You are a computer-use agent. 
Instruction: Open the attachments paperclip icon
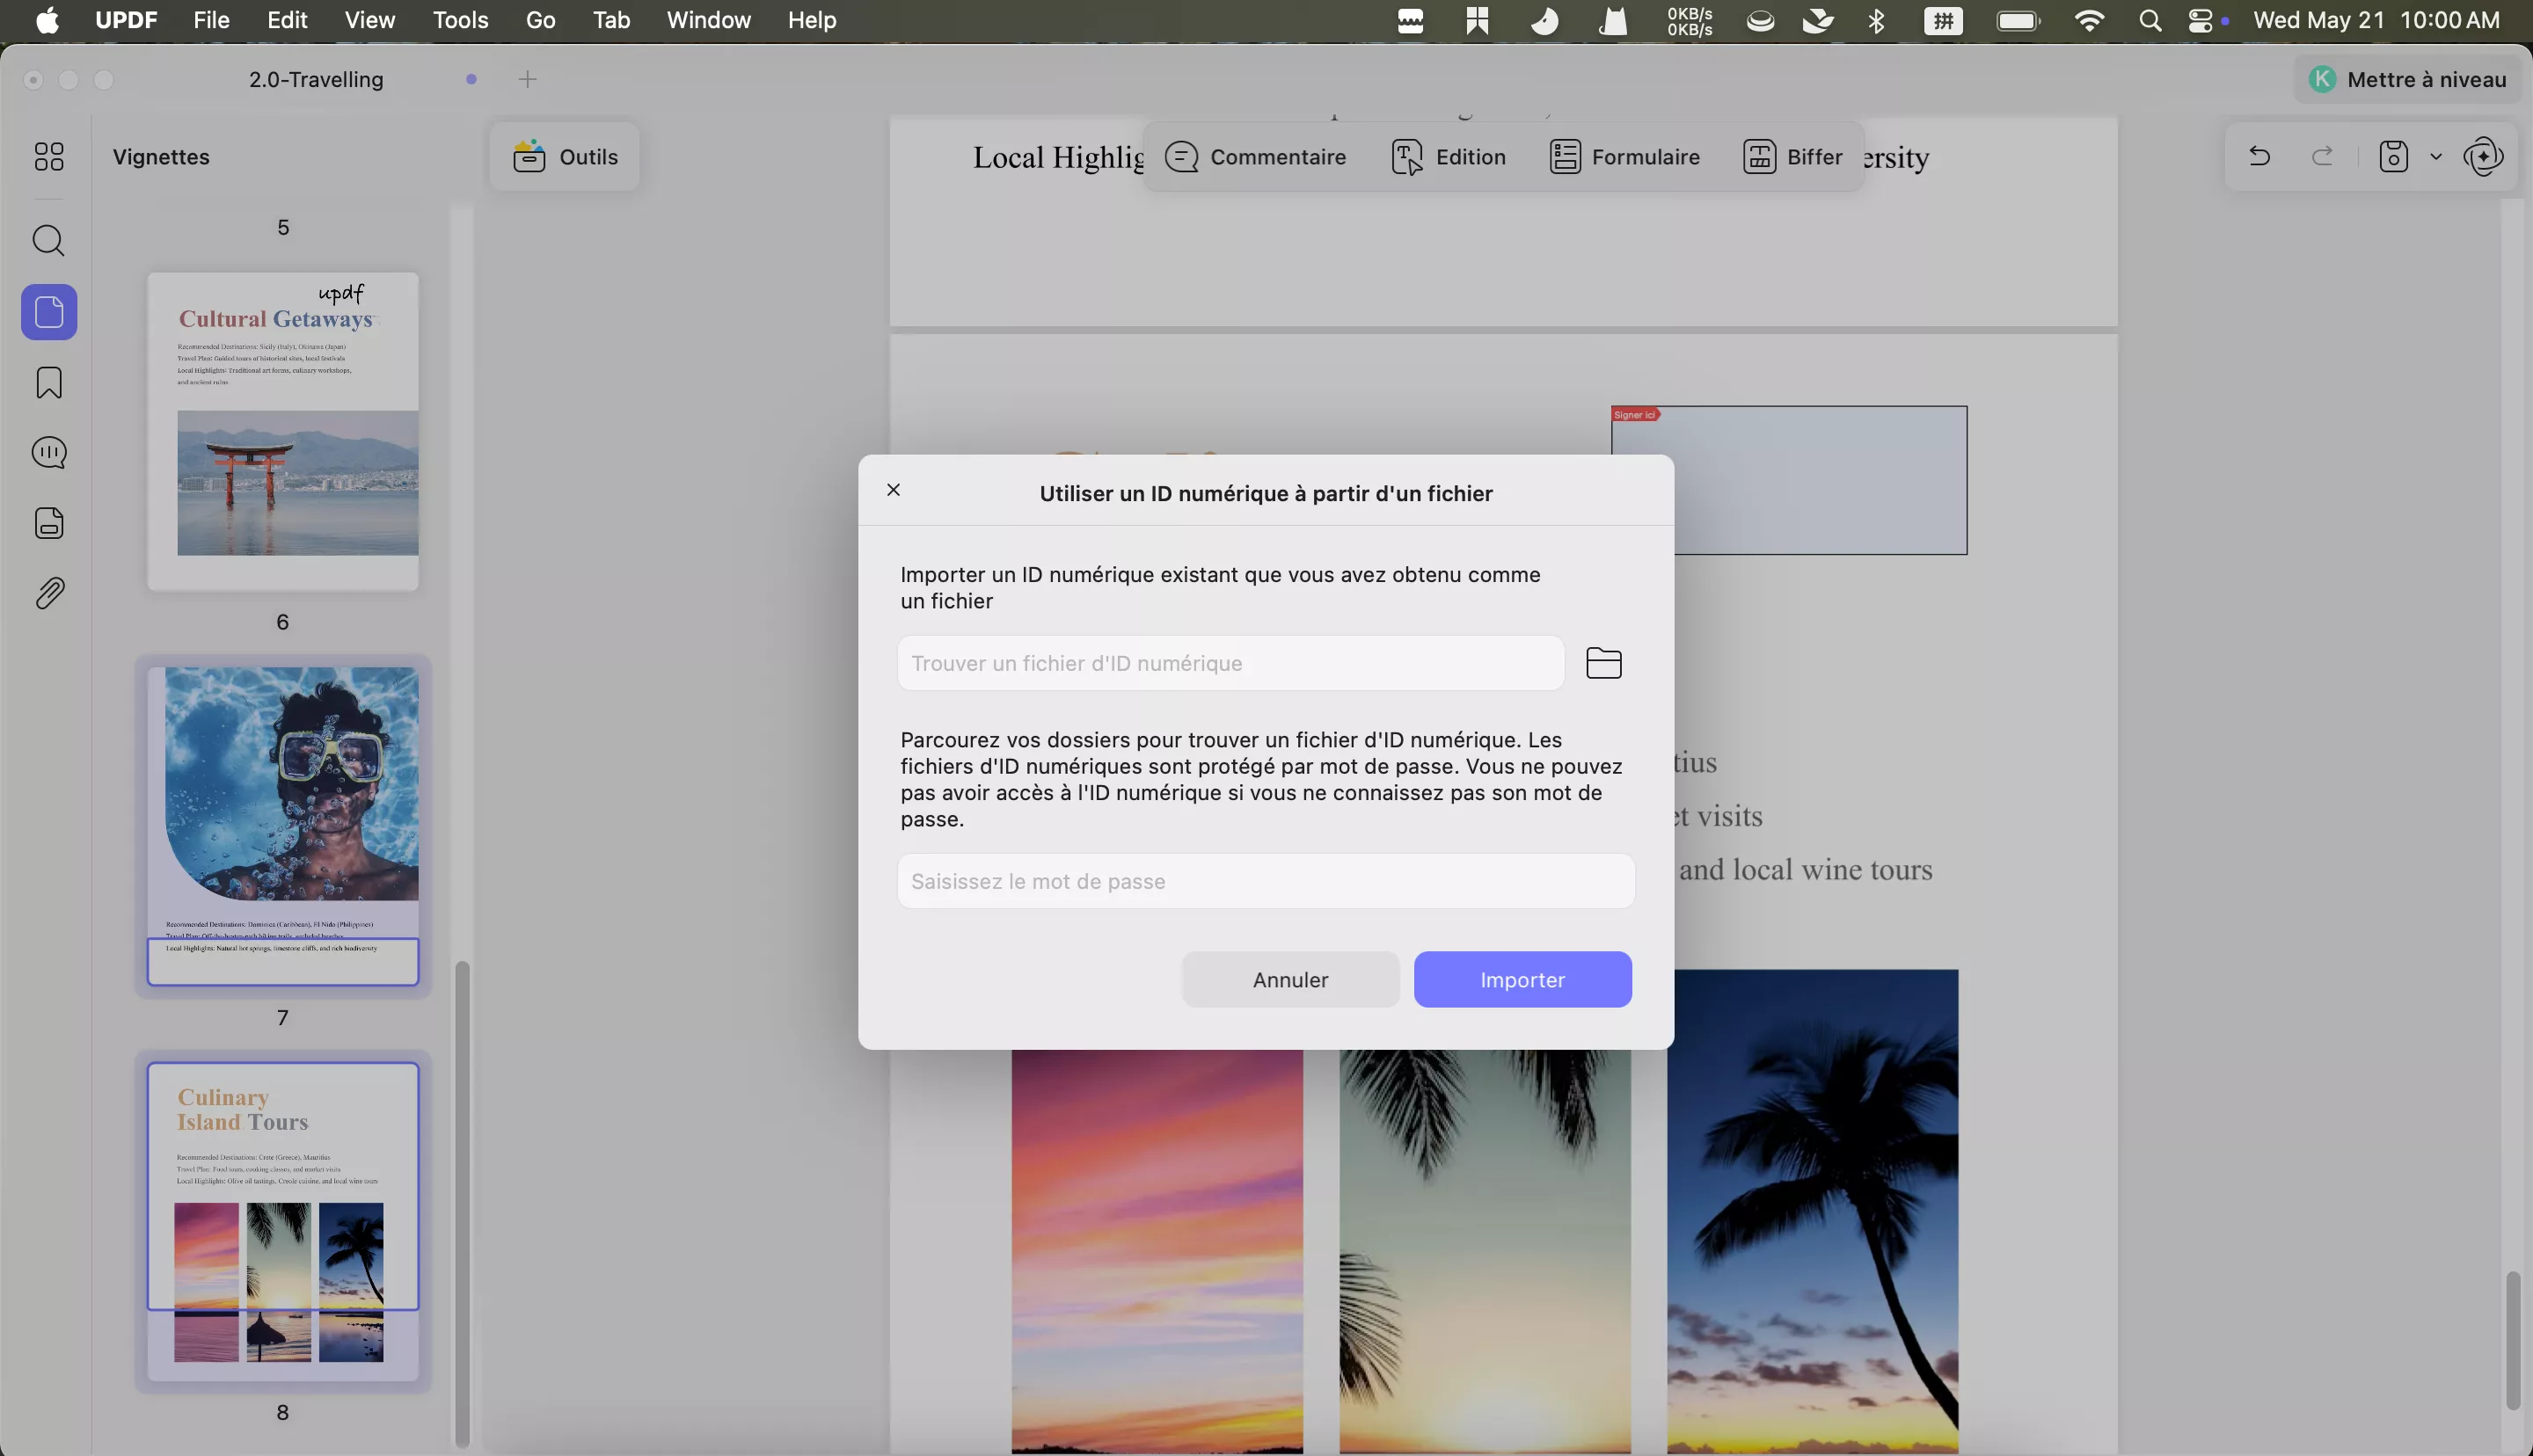tap(49, 594)
